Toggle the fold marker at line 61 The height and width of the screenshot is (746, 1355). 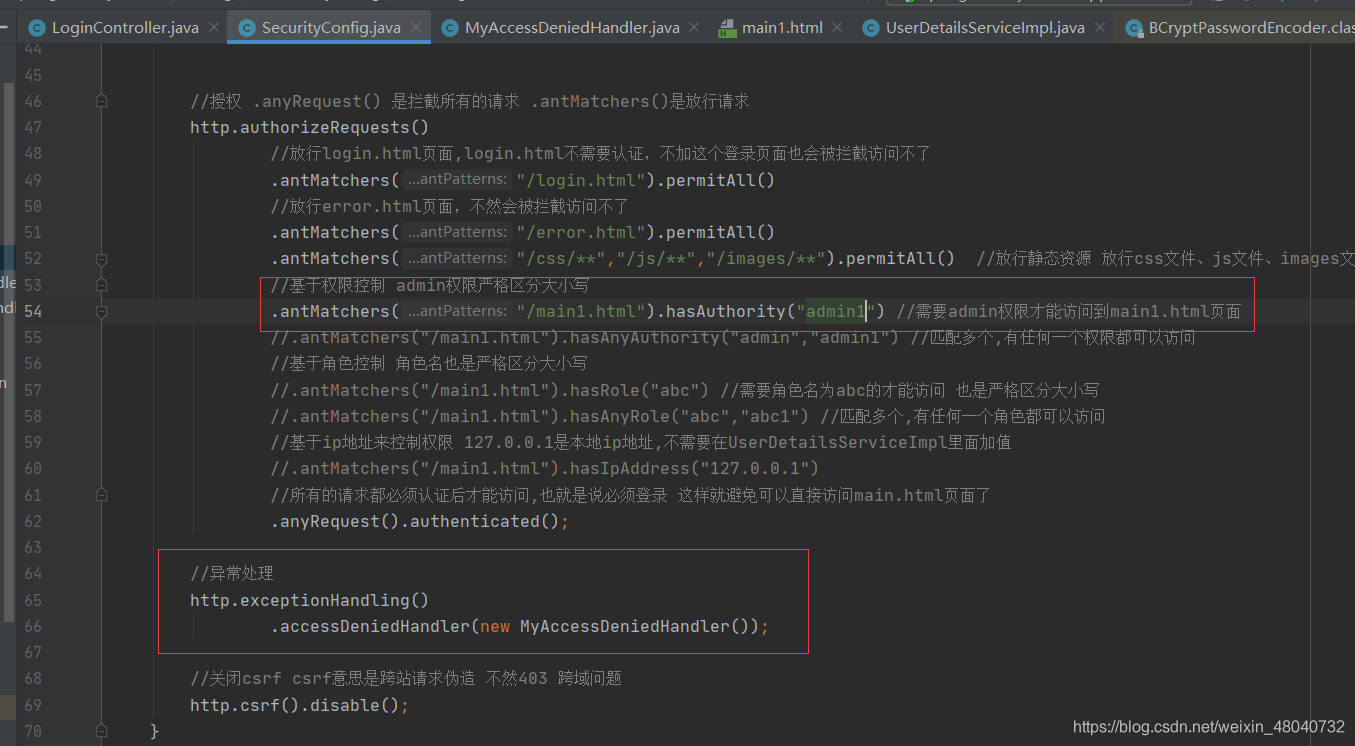click(101, 495)
